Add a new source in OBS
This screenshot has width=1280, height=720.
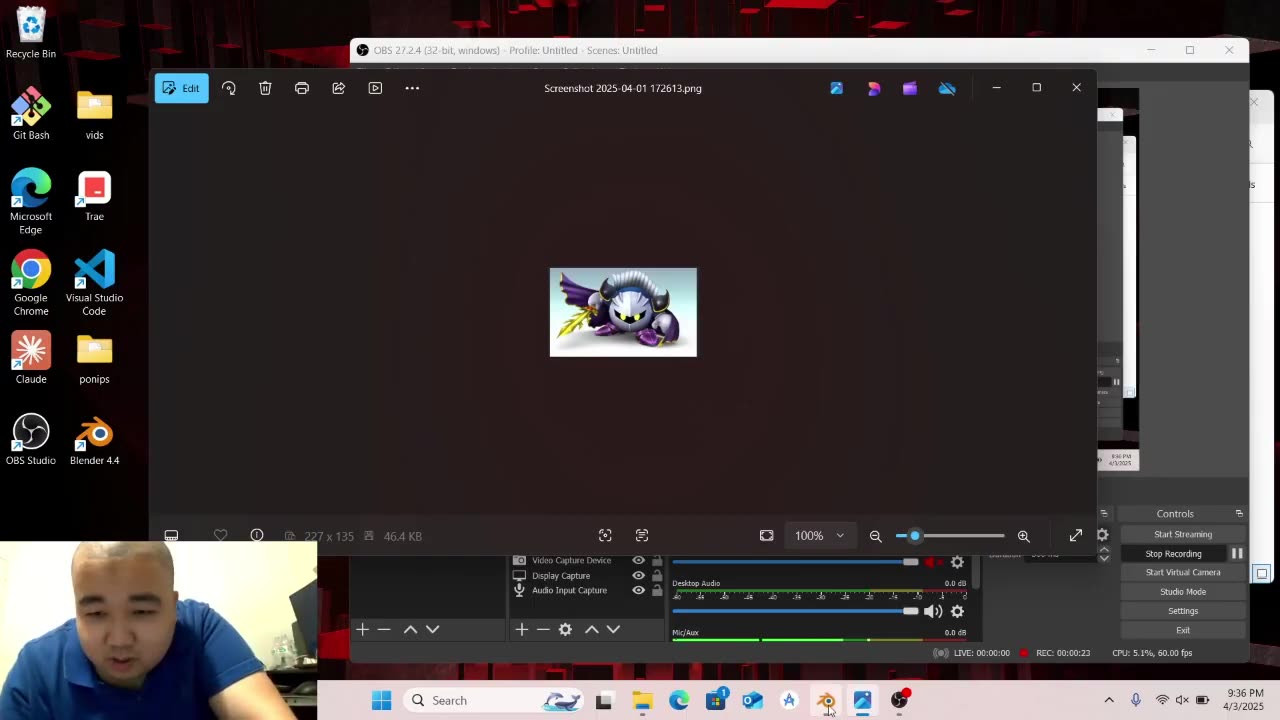pyautogui.click(x=521, y=629)
